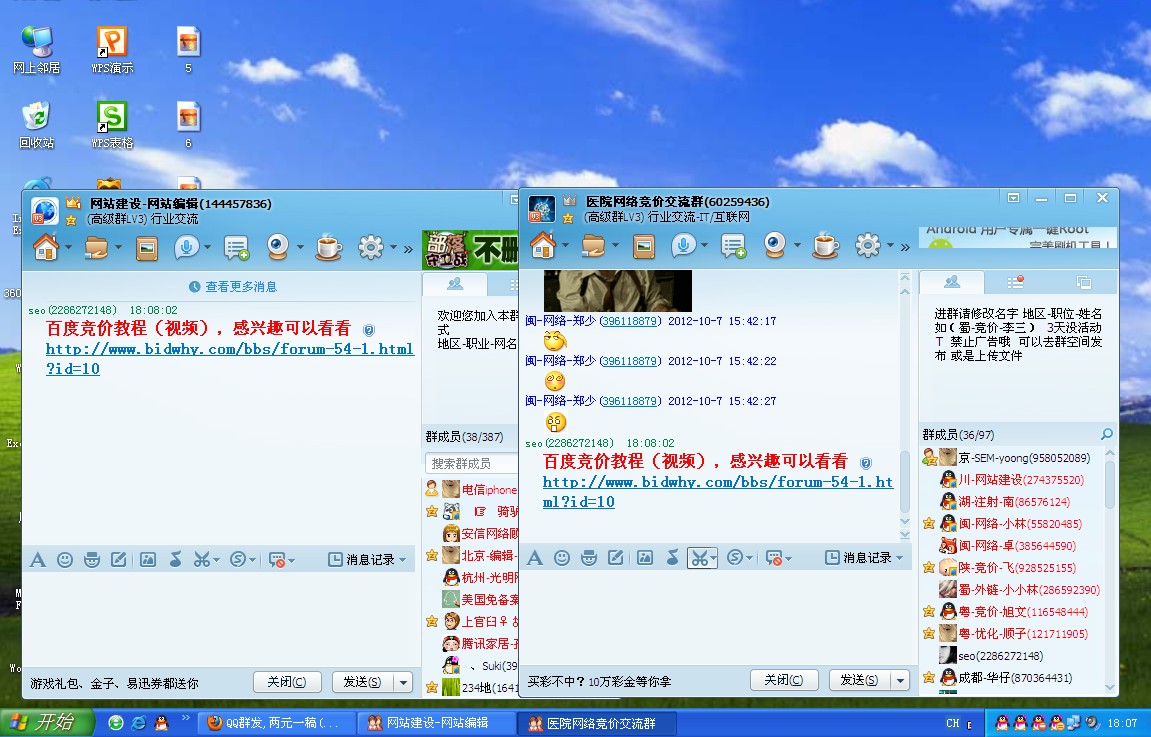Click coffee cup icon in 网站建设-网站编辑 toolbar

click(x=327, y=247)
